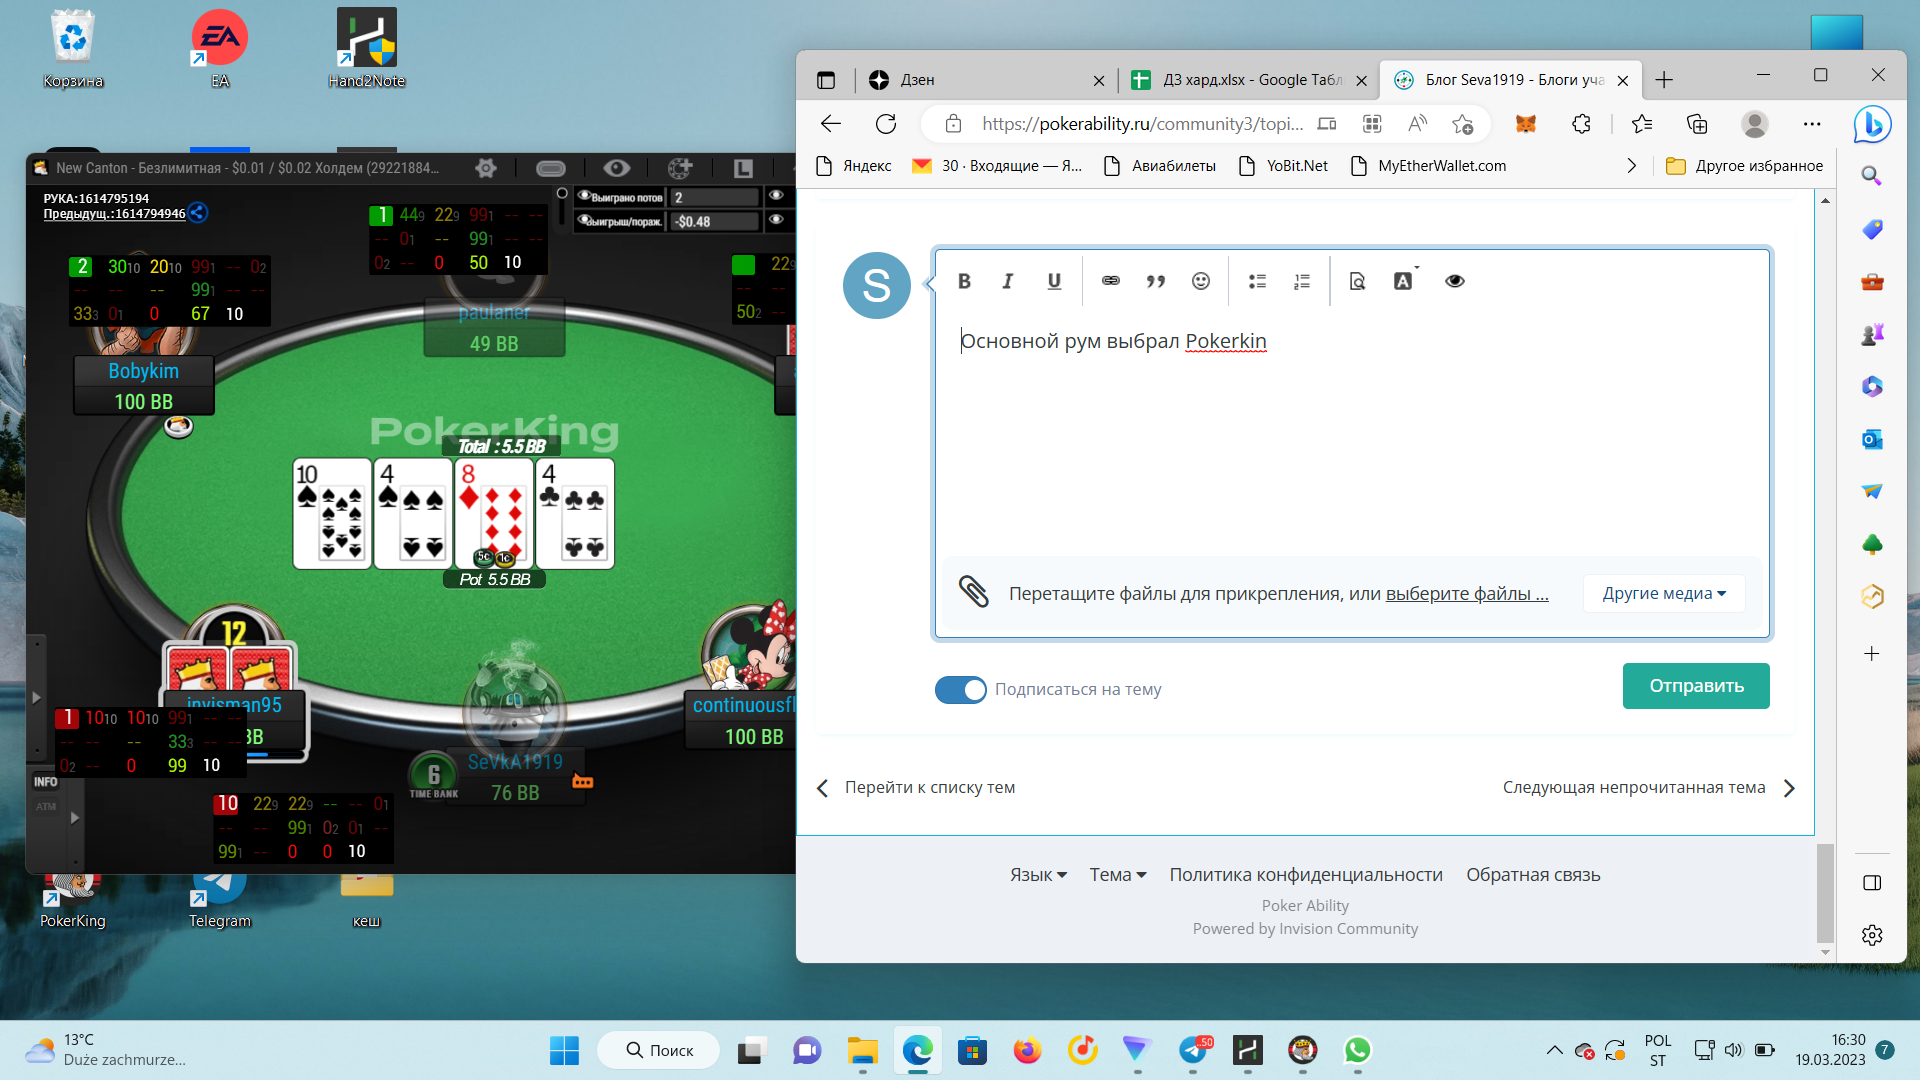The height and width of the screenshot is (1080, 1920).
Task: Open the font color tool in the editor
Action: (x=1404, y=281)
